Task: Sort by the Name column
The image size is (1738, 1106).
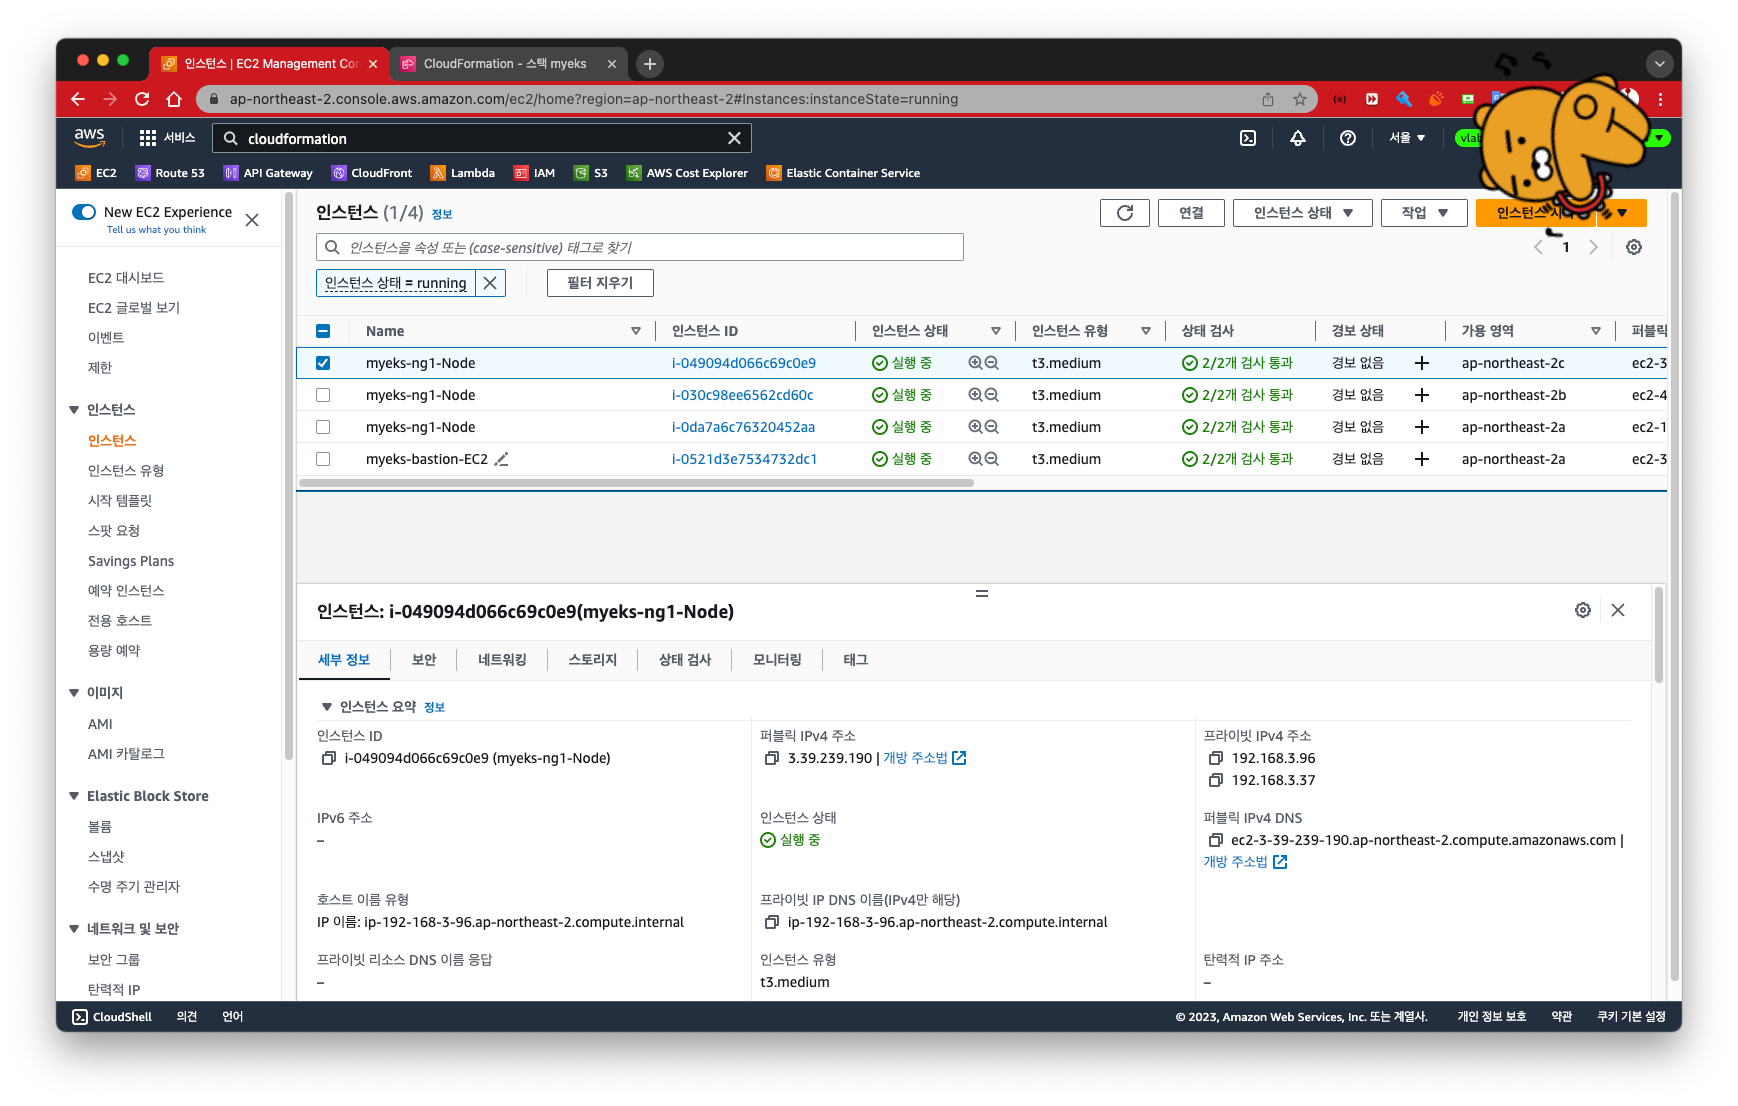Action: tap(636, 331)
